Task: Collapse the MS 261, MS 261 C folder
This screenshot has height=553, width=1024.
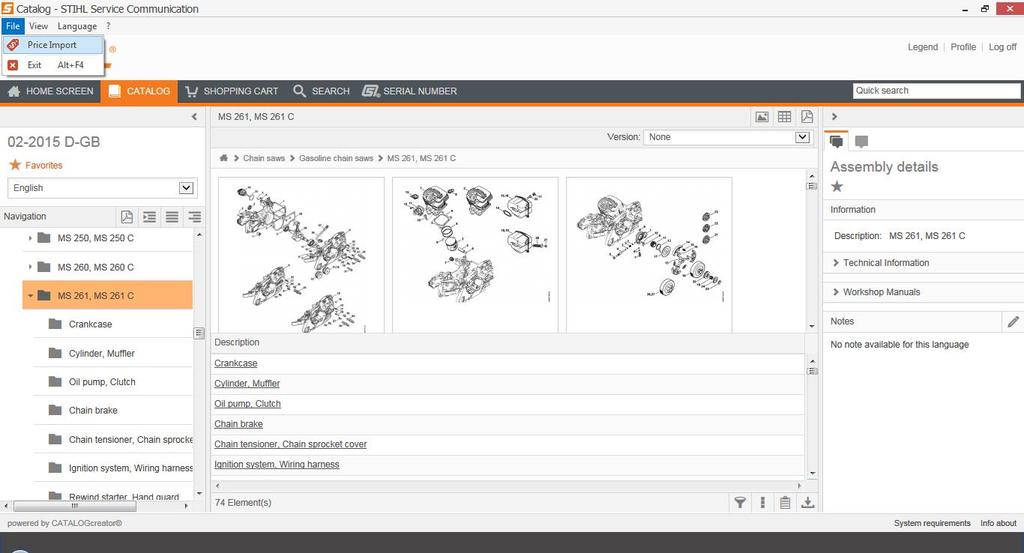Action: coord(30,296)
